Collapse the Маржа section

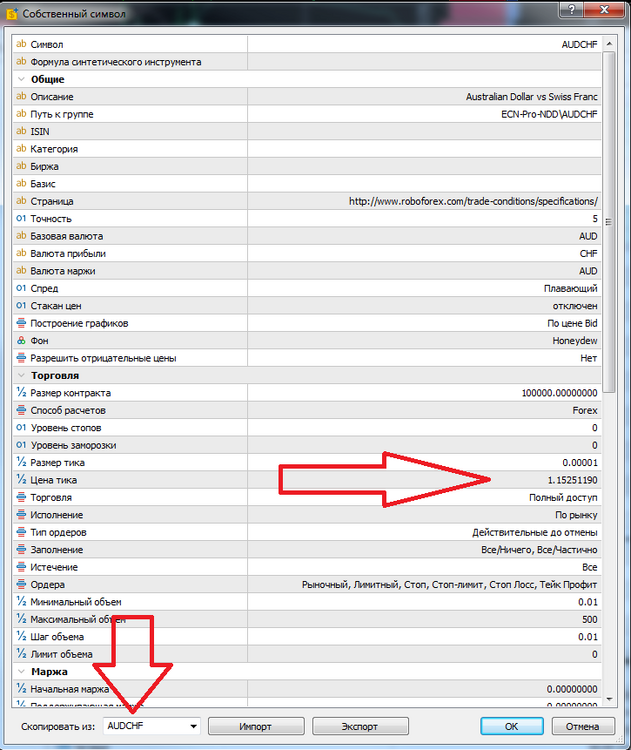tap(21, 671)
